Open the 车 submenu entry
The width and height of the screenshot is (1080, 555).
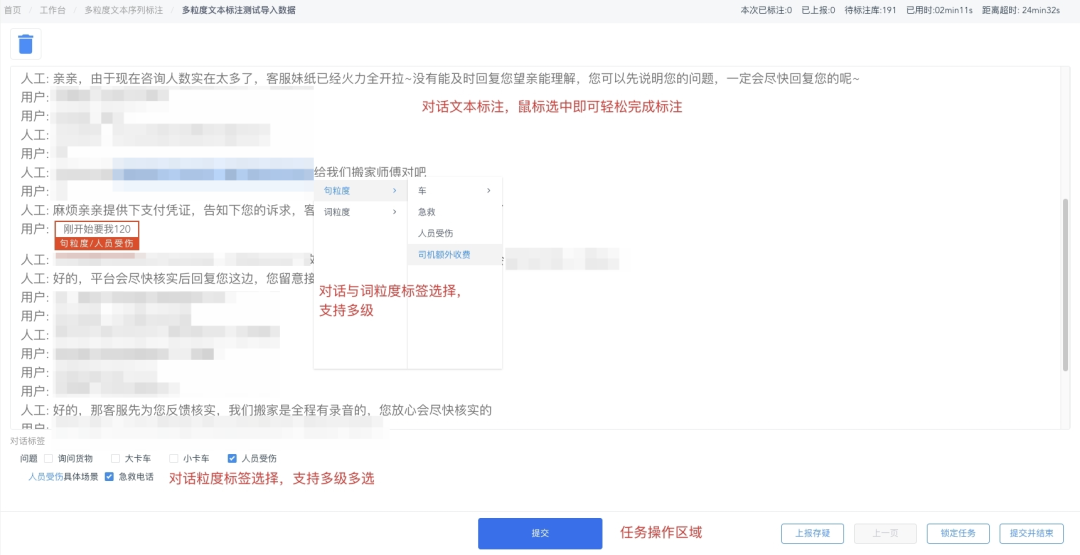pyautogui.click(x=455, y=190)
